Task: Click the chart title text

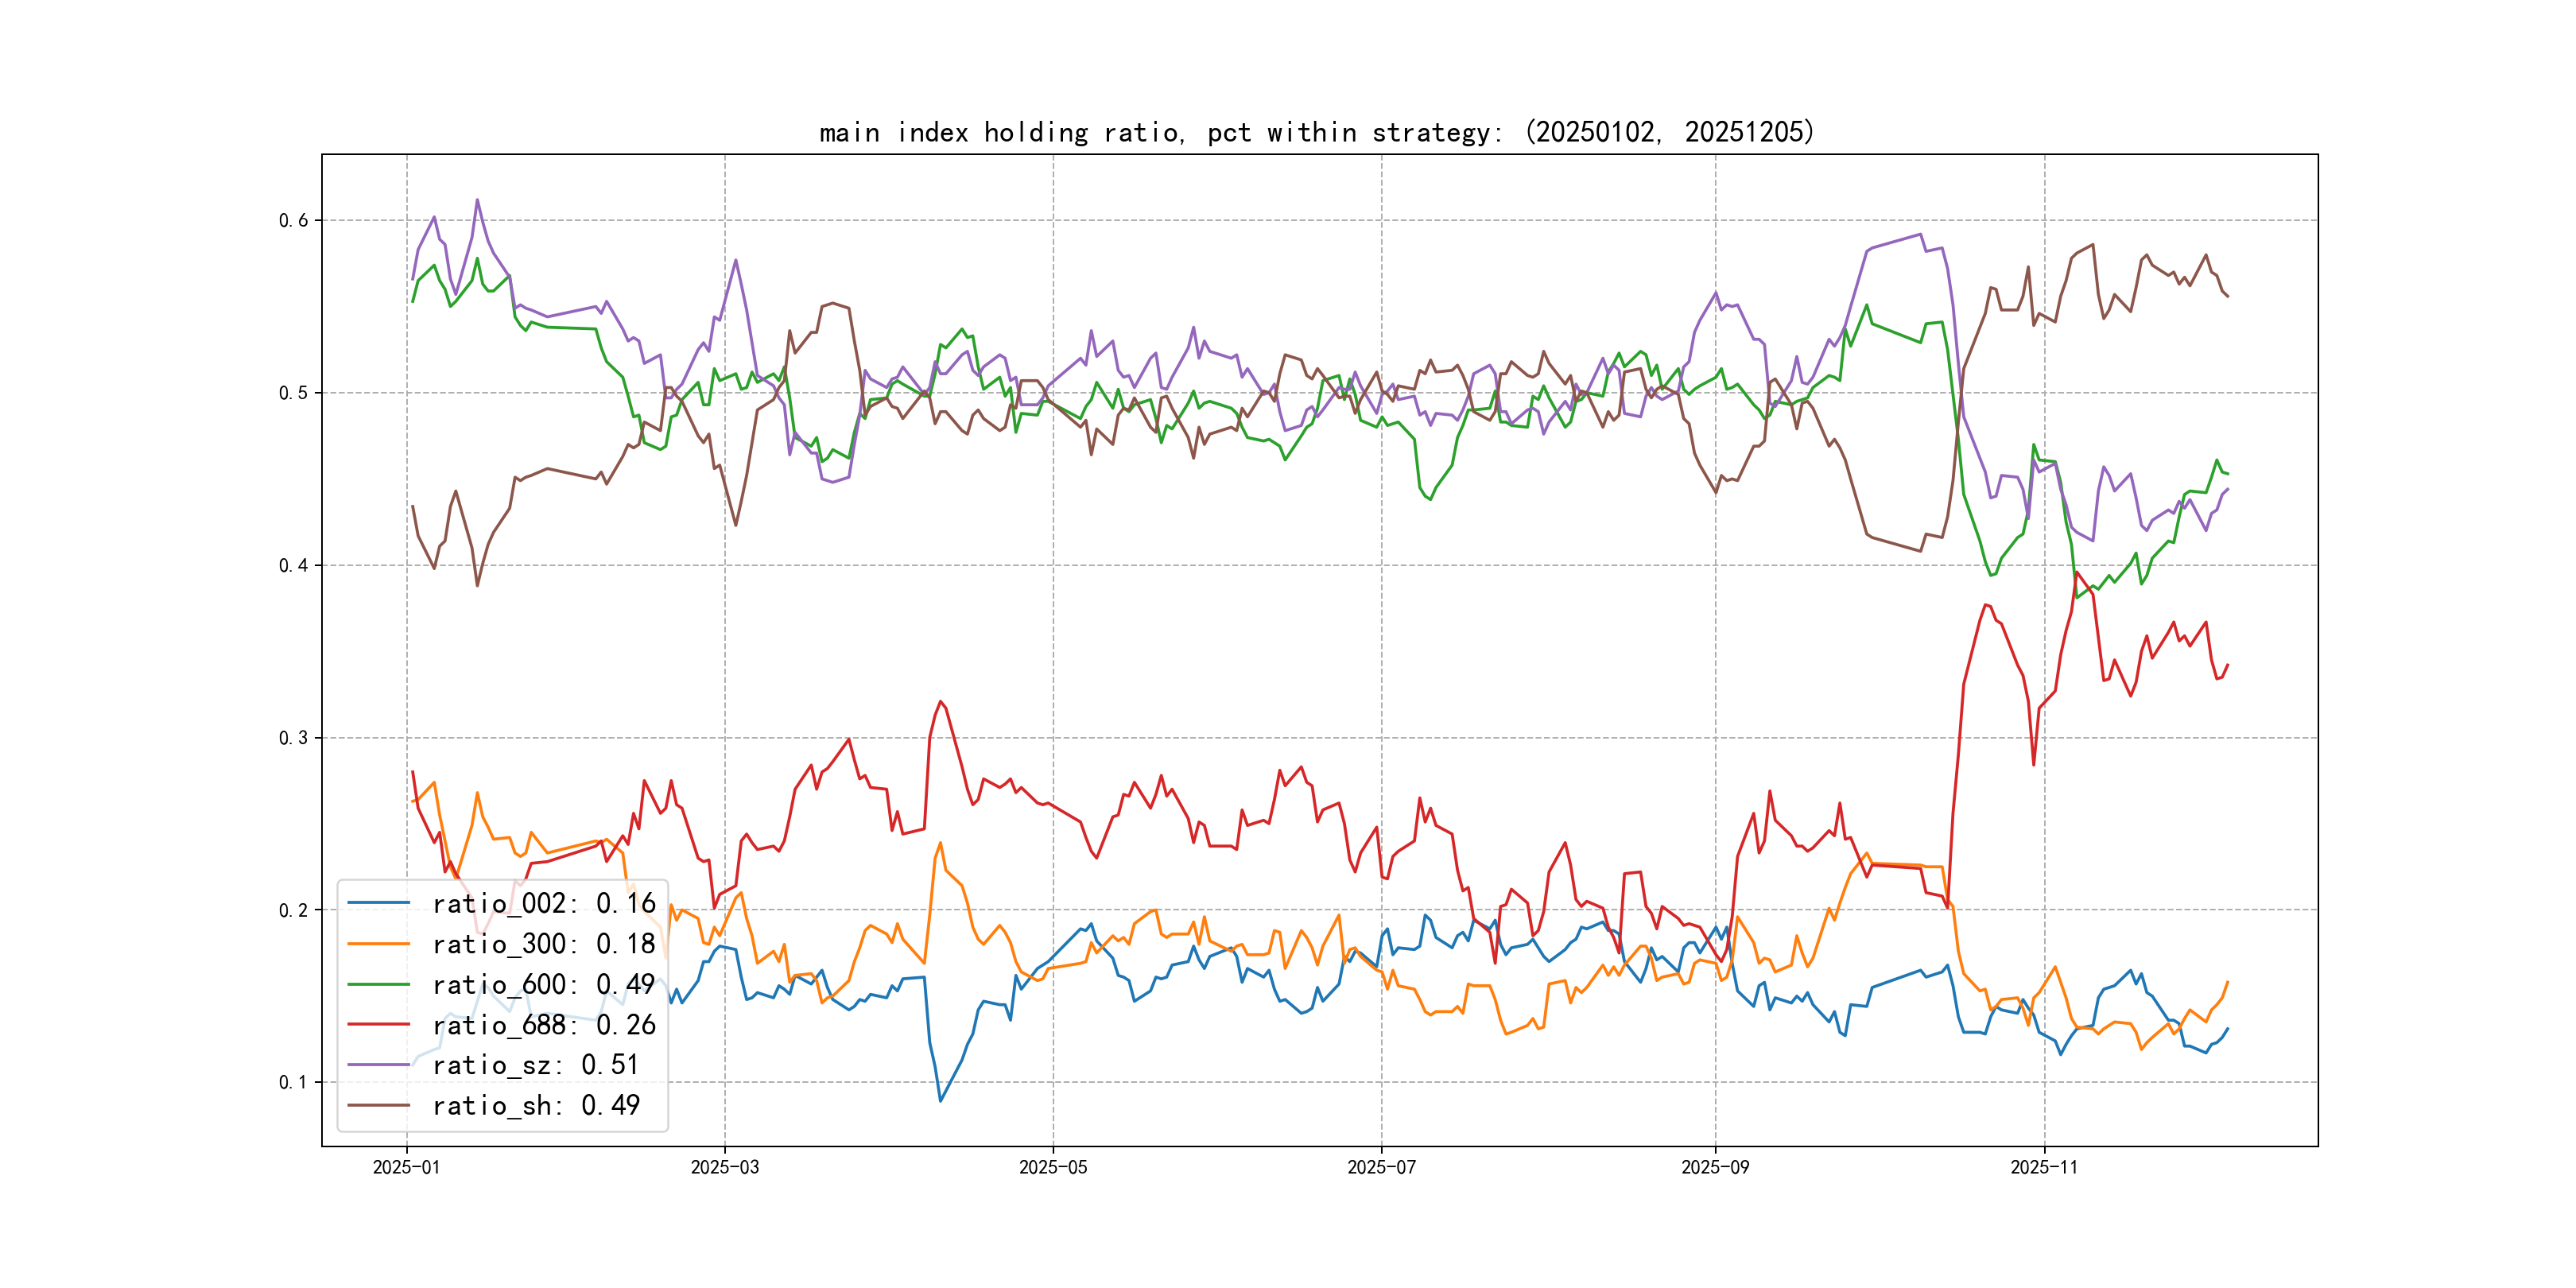Action: 1317,132
